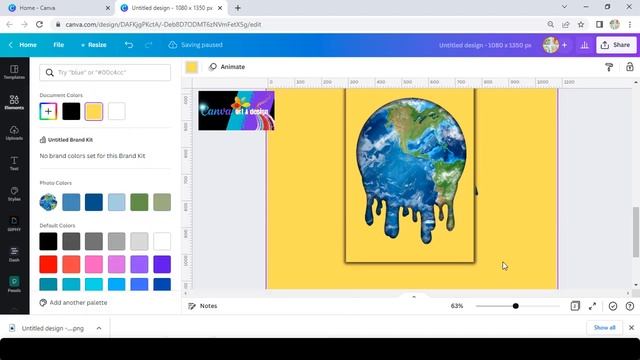Click the design title in the header
Image resolution: width=640 pixels, height=360 pixels.
tap(485, 45)
